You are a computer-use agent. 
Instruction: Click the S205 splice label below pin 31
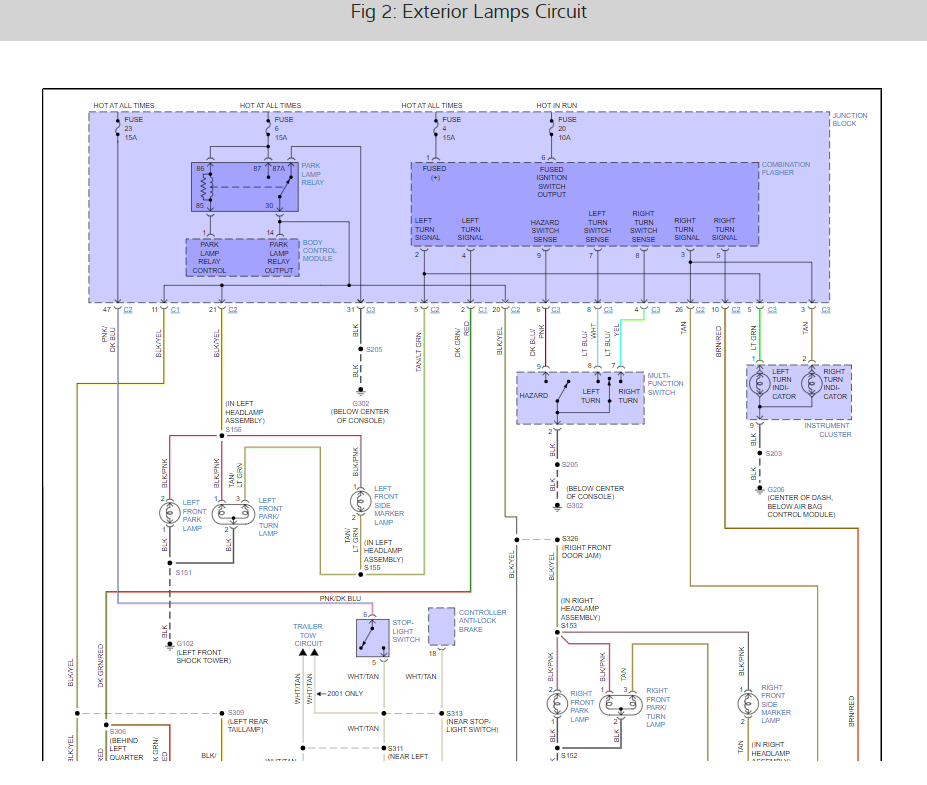click(374, 349)
